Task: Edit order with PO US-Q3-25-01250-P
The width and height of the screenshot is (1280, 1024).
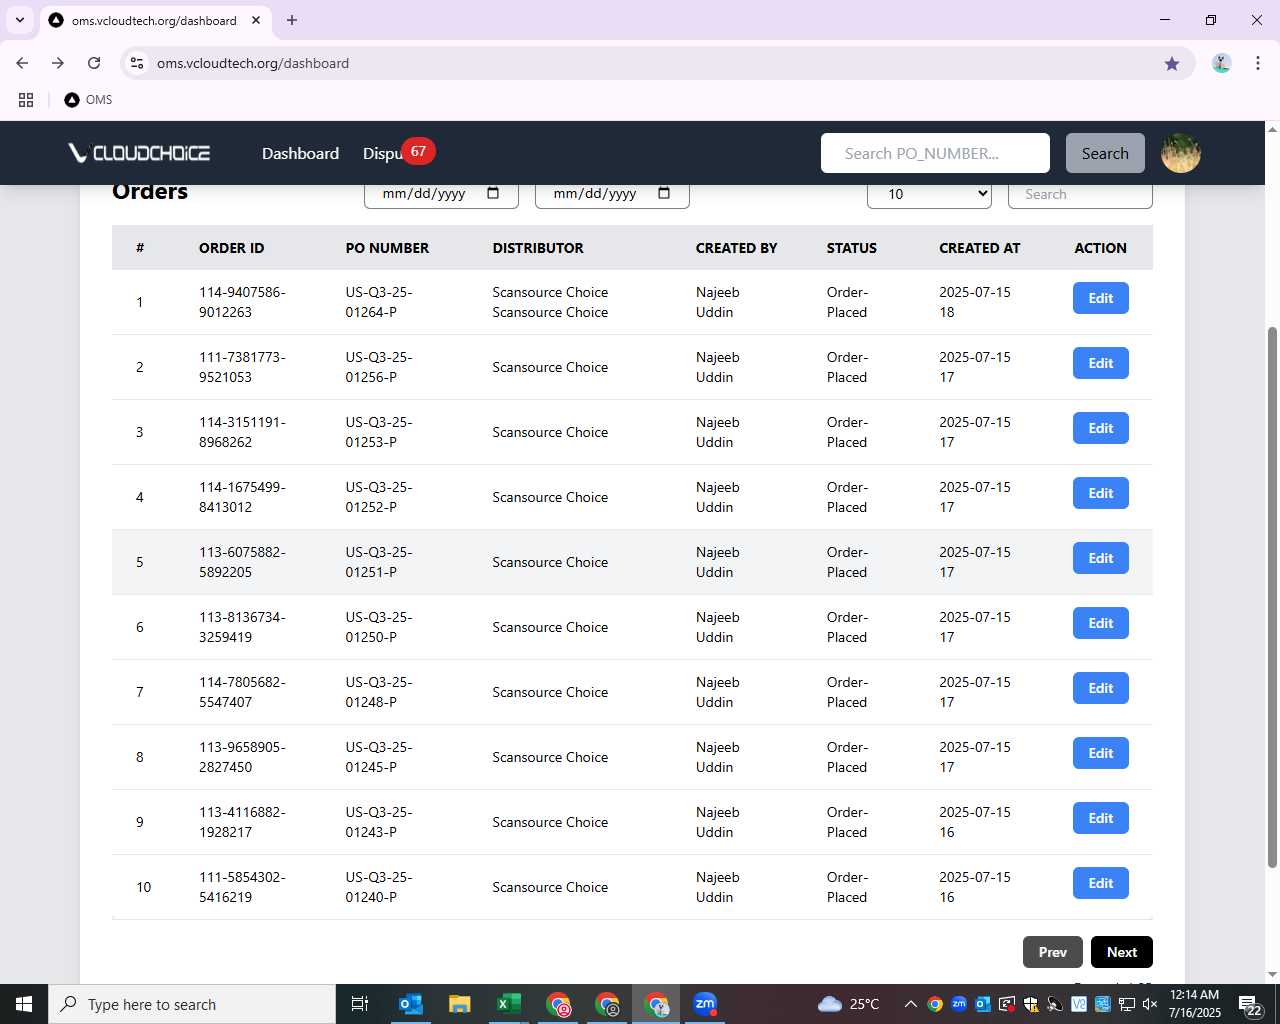Action: [1100, 623]
